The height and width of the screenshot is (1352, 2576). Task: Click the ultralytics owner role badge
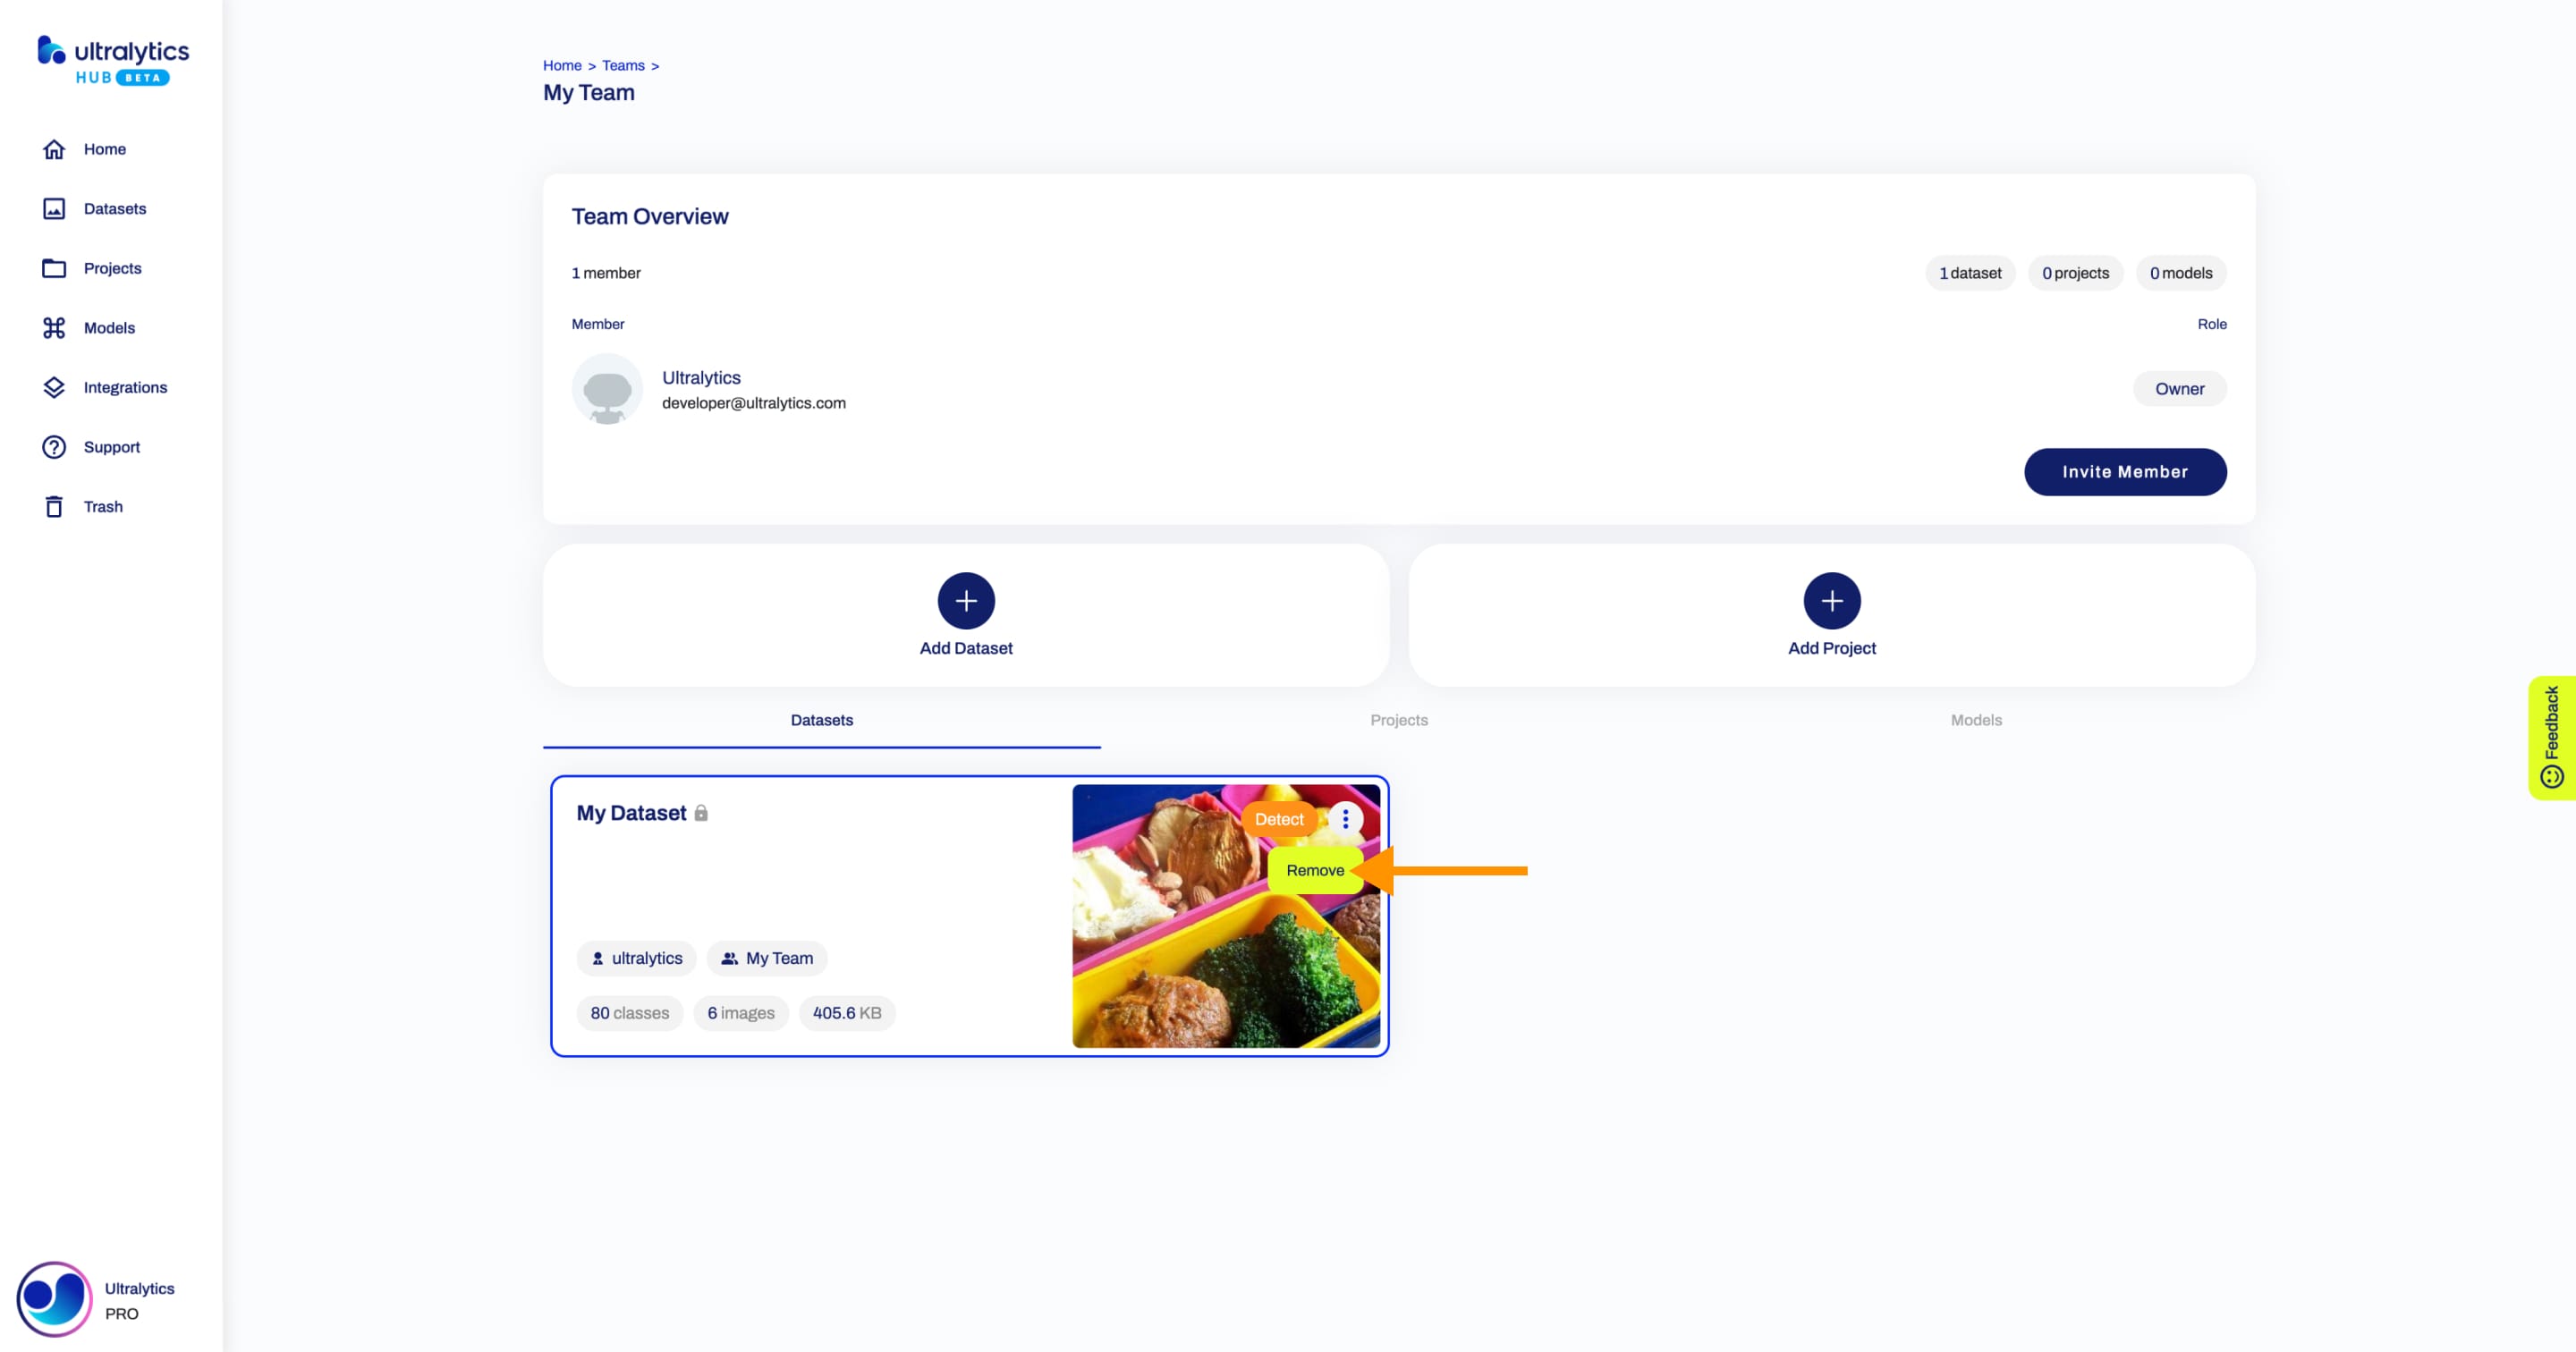2179,388
